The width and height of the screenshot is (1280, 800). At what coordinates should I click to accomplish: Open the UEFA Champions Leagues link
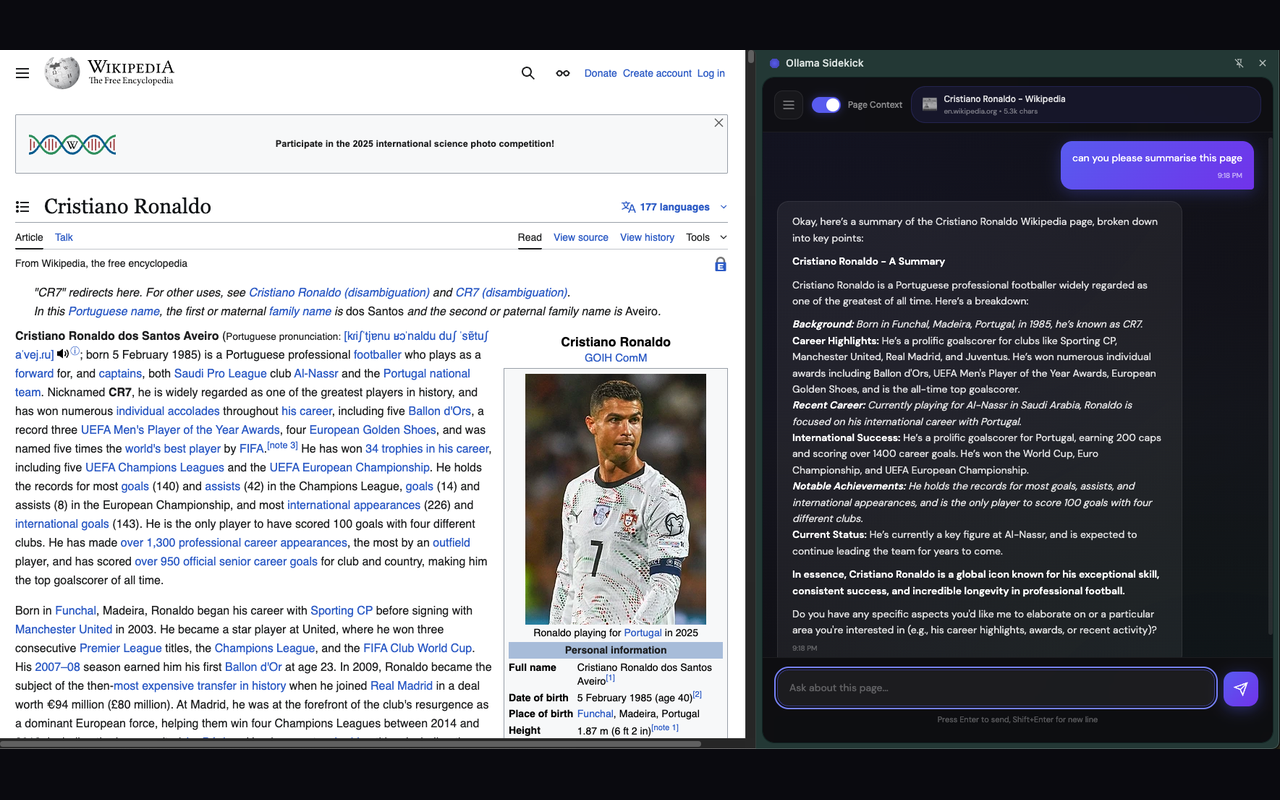154,467
